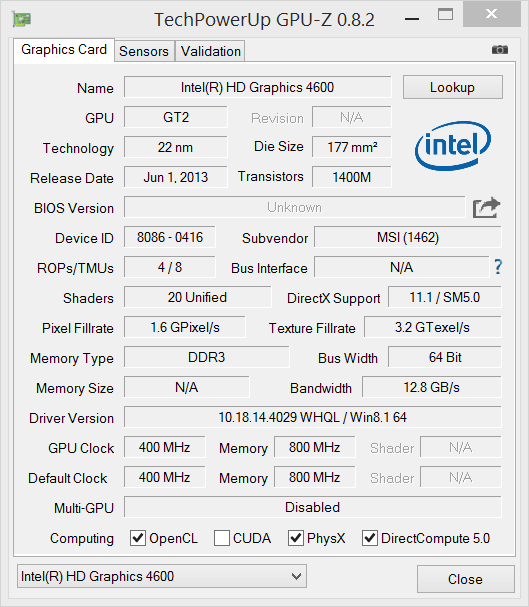This screenshot has width=529, height=607.
Task: Click the Intel logo image
Action: click(x=453, y=146)
